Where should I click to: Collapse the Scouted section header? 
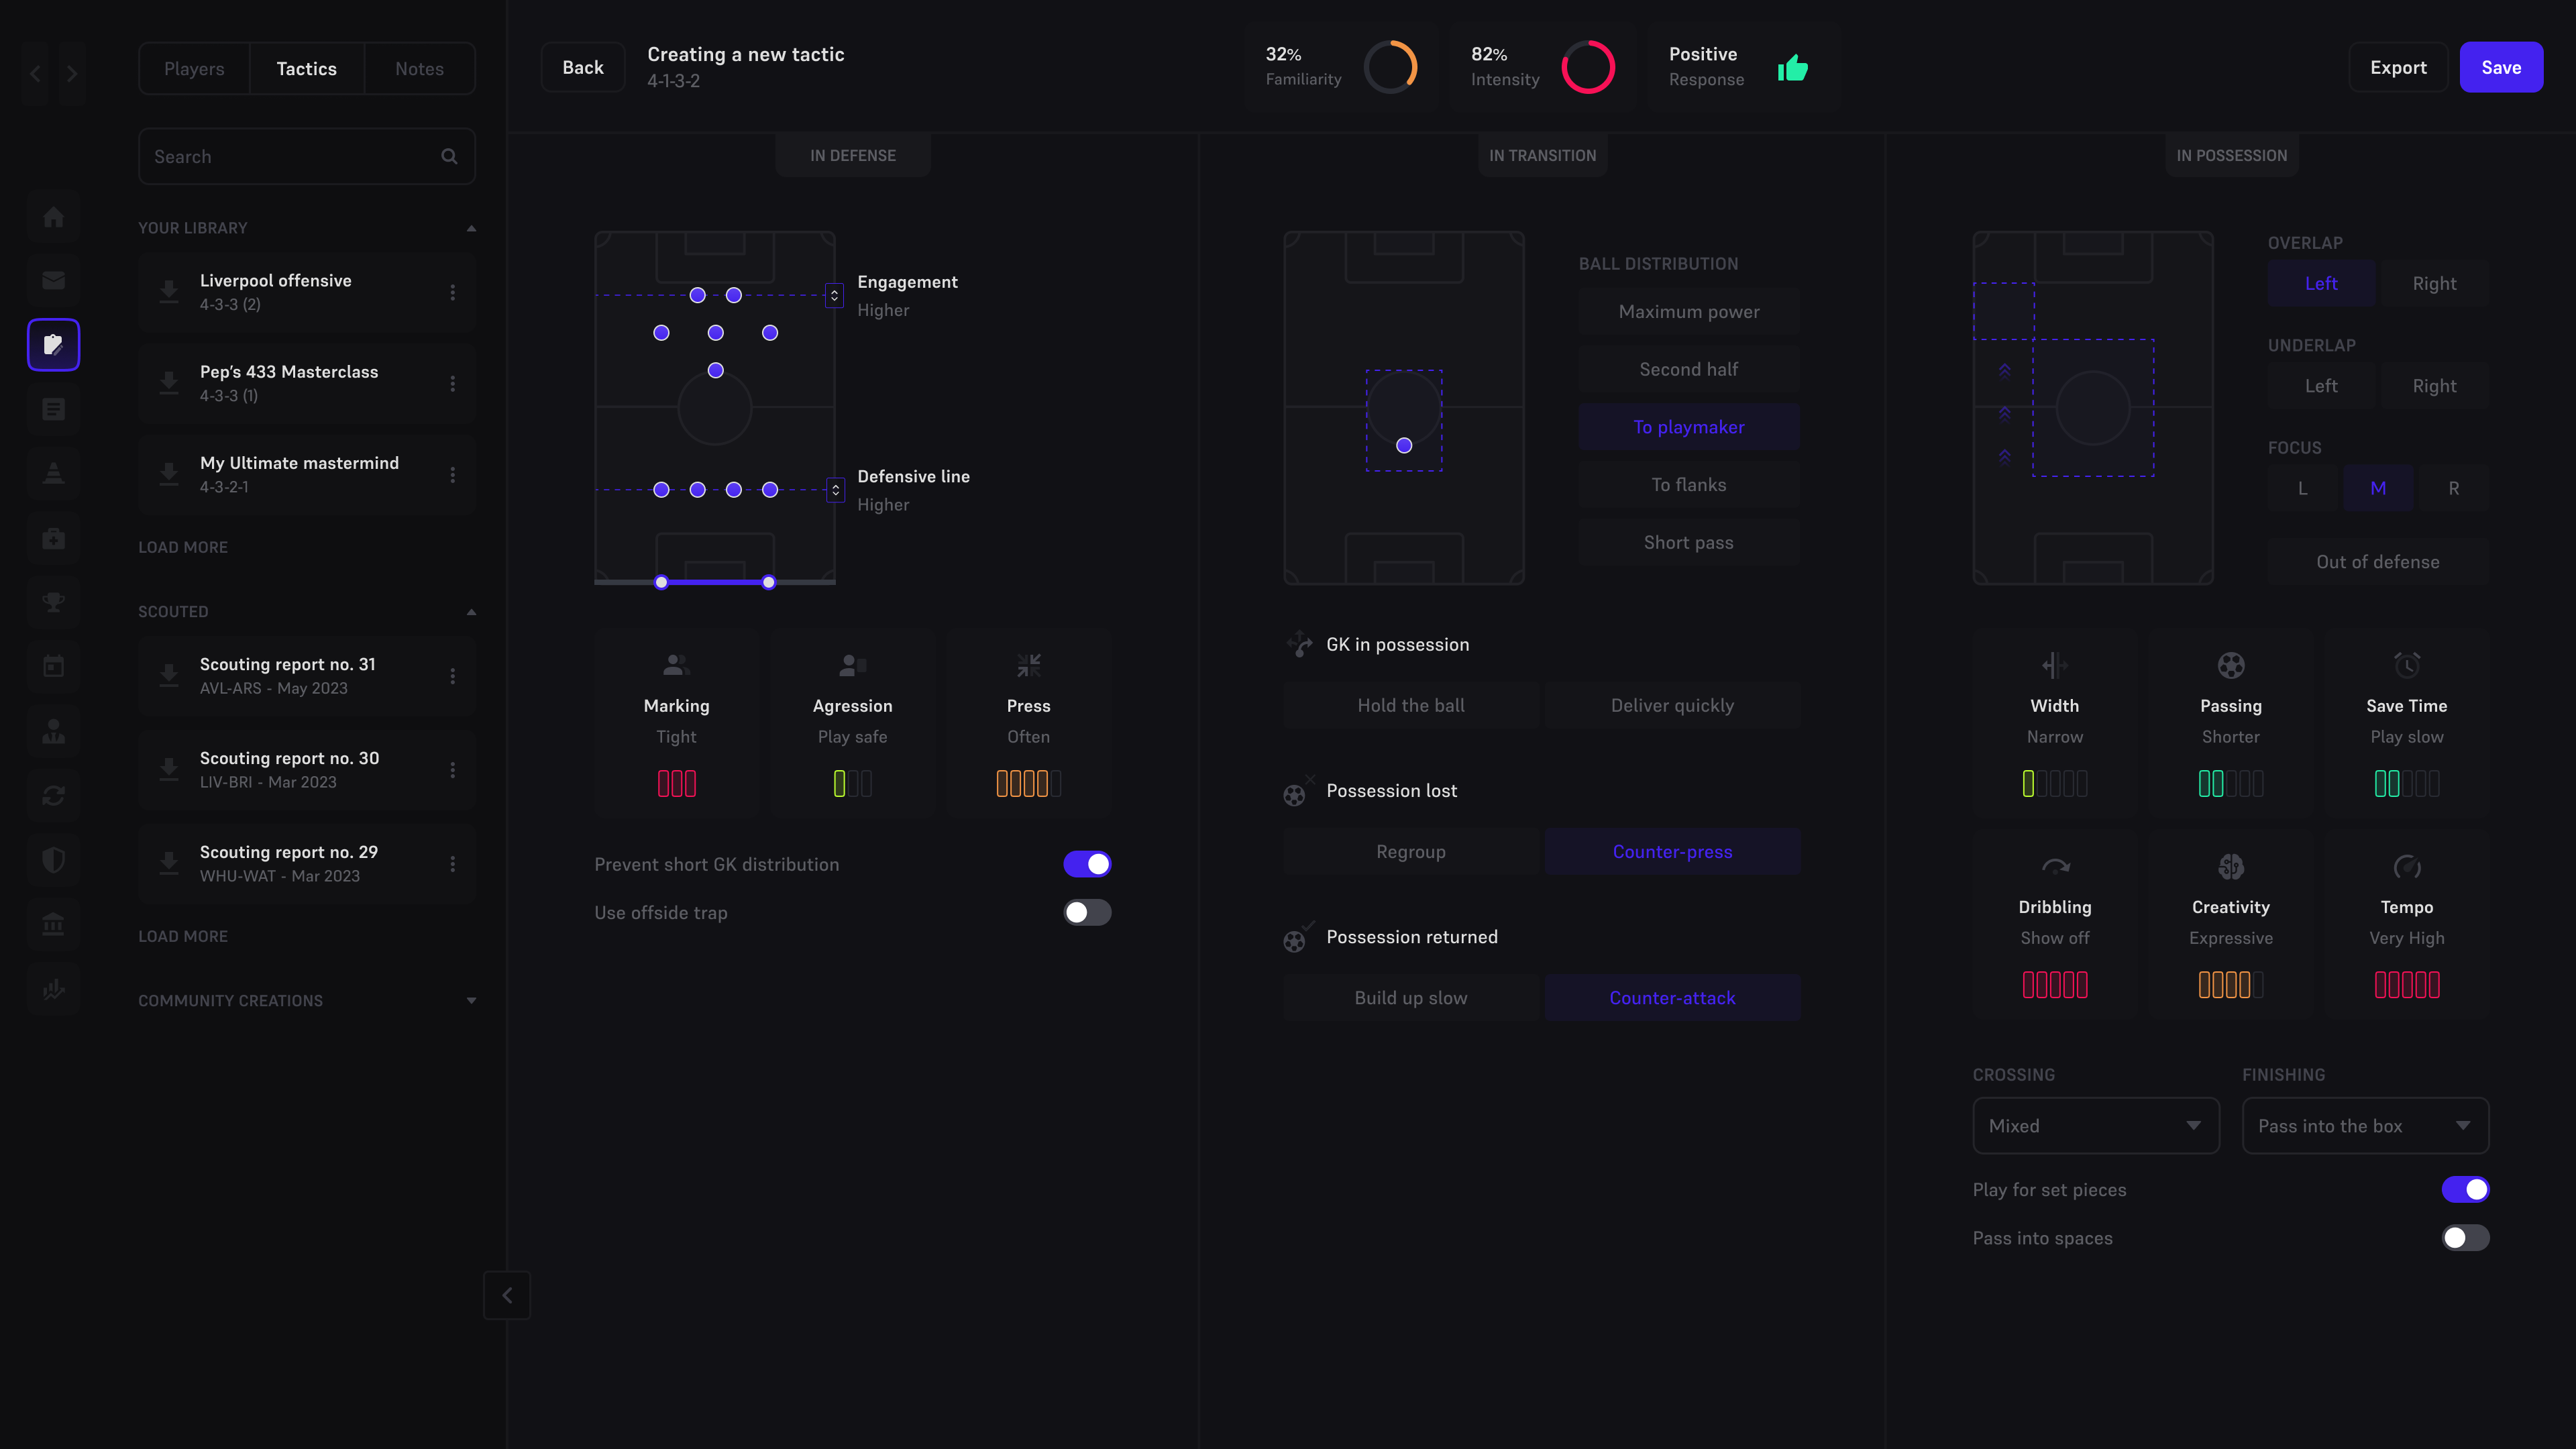[471, 611]
